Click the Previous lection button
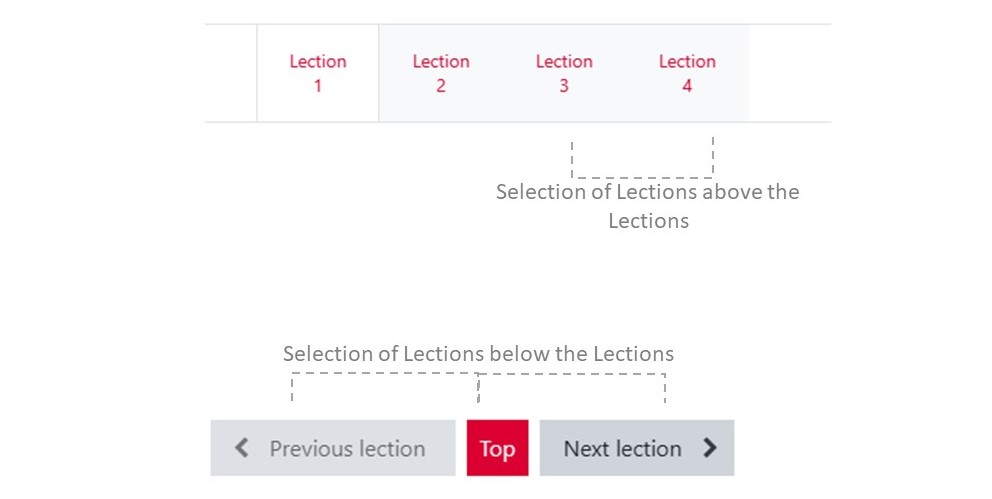 pyautogui.click(x=332, y=449)
